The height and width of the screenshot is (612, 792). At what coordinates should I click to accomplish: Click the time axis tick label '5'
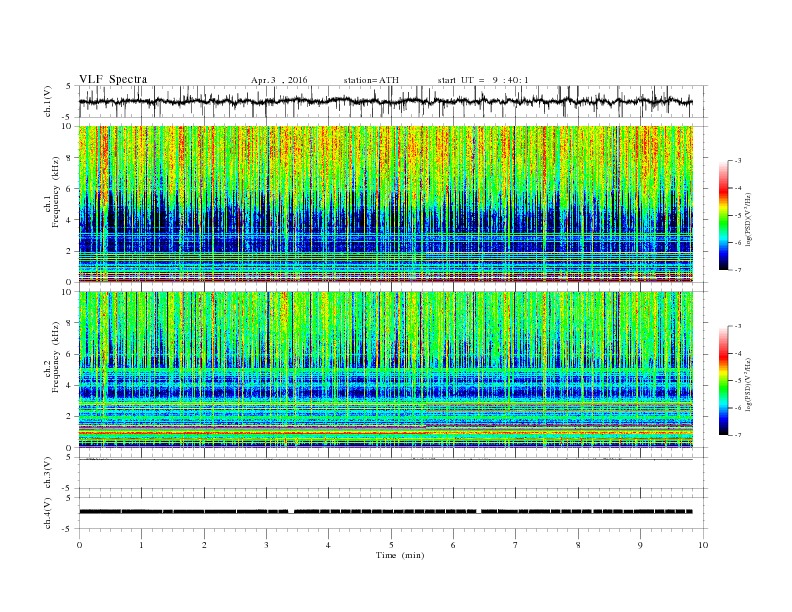pyautogui.click(x=391, y=545)
